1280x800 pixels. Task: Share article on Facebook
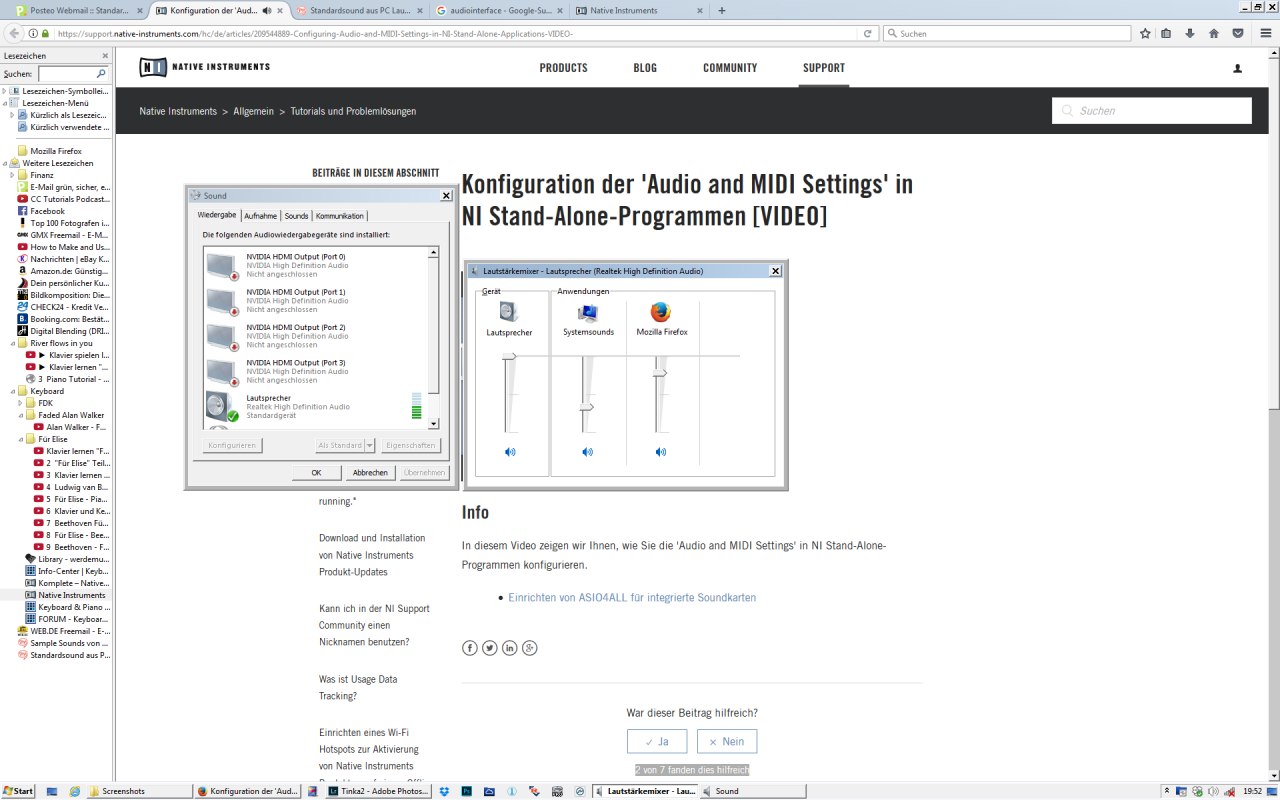click(470, 648)
